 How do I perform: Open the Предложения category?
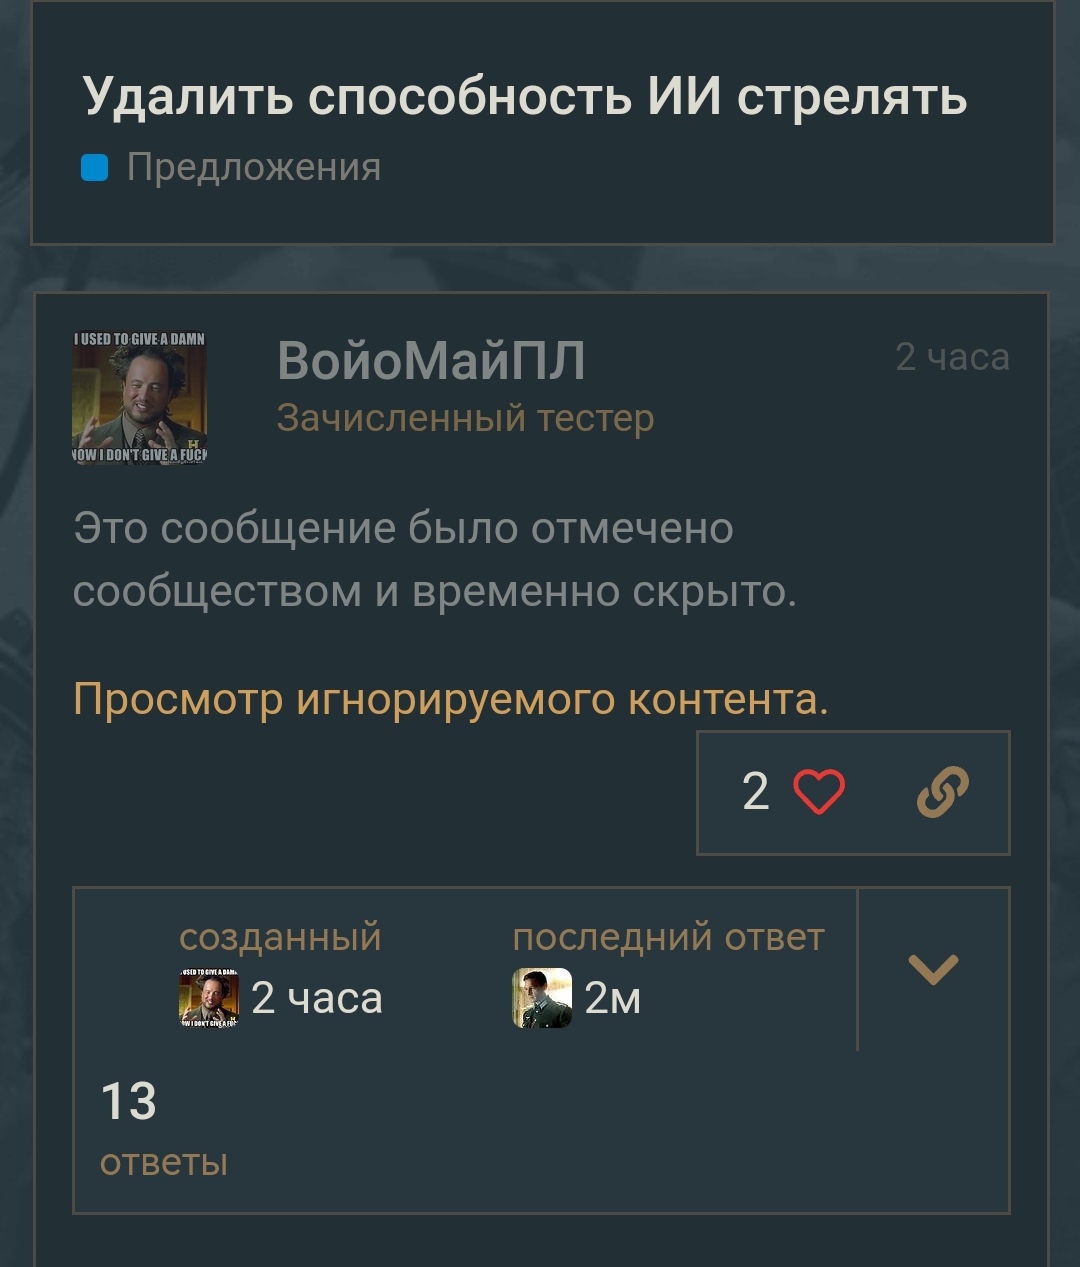click(x=254, y=167)
